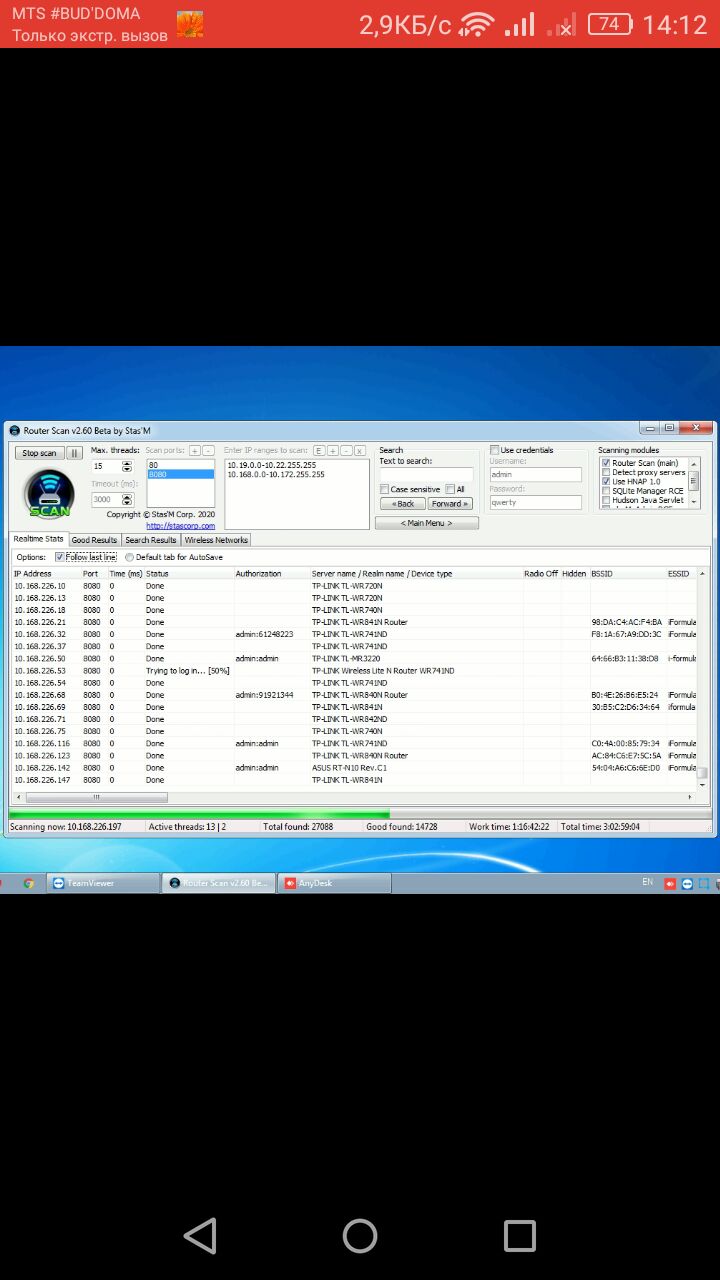Select port 80 in scan ports list
720x1280 pixels.
coord(180,465)
